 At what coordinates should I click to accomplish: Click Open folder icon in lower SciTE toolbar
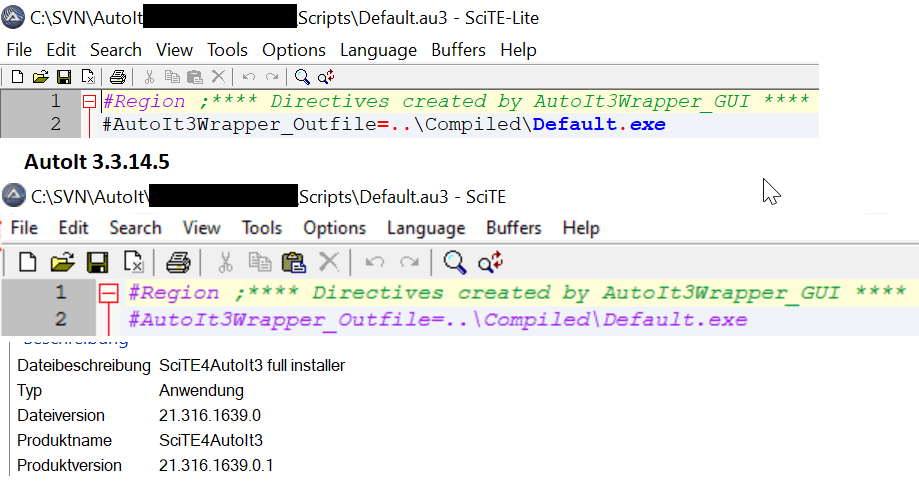(x=62, y=262)
